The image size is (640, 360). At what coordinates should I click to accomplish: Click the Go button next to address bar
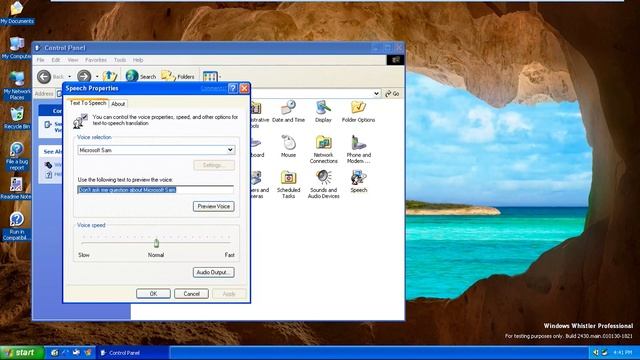[x=392, y=94]
